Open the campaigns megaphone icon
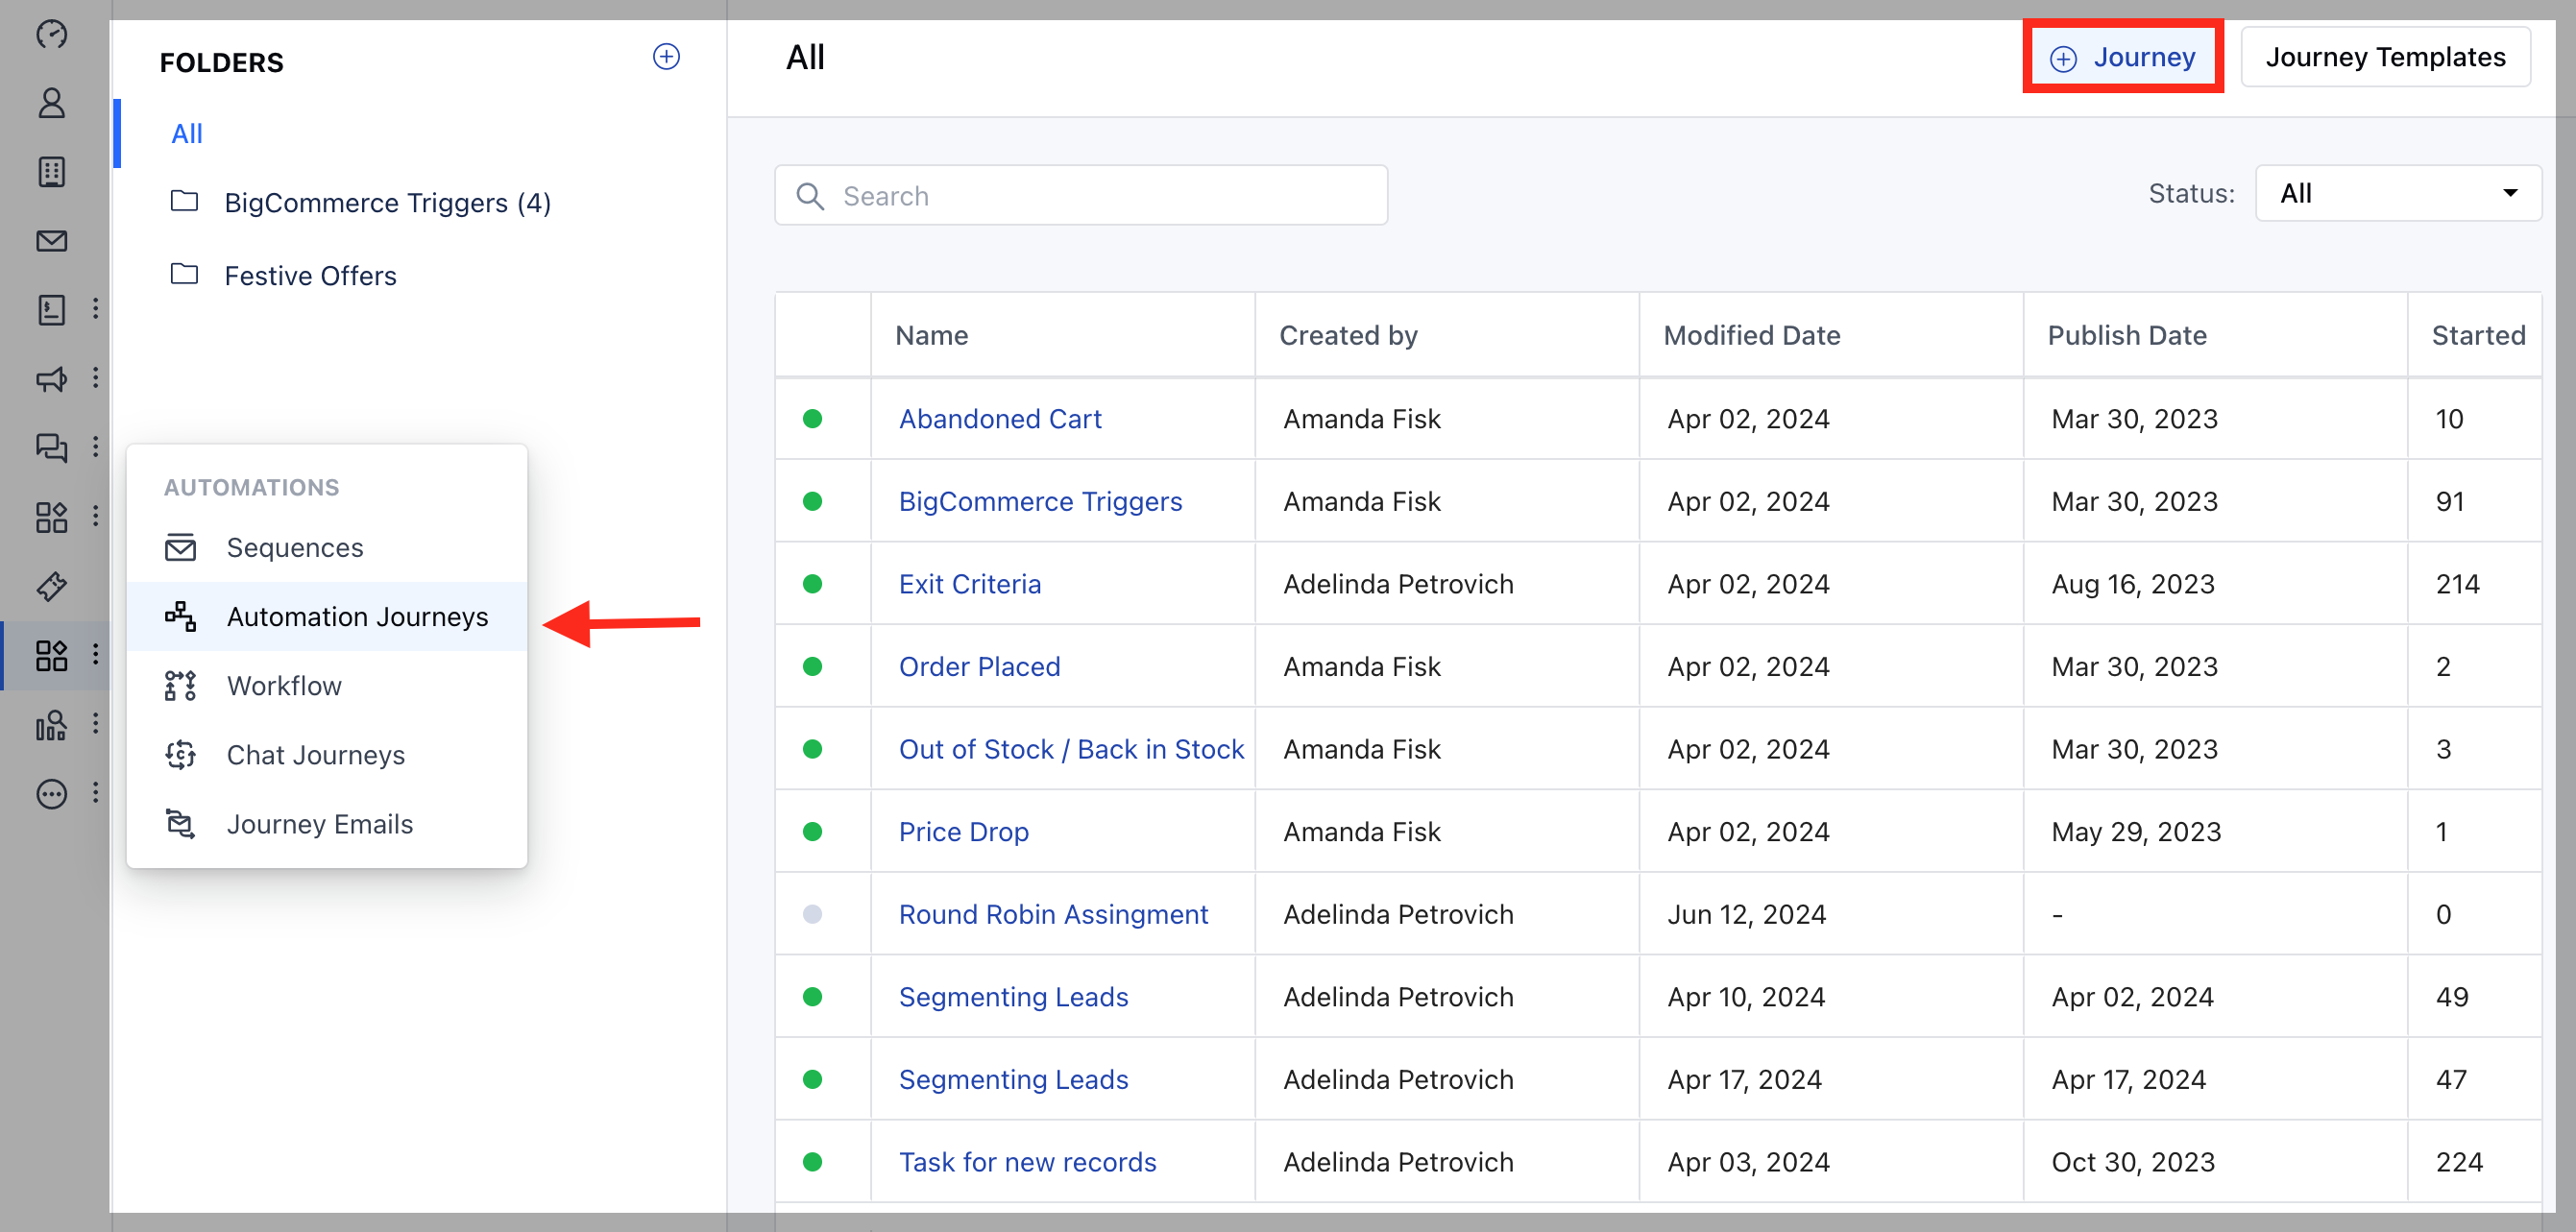 pos(51,379)
